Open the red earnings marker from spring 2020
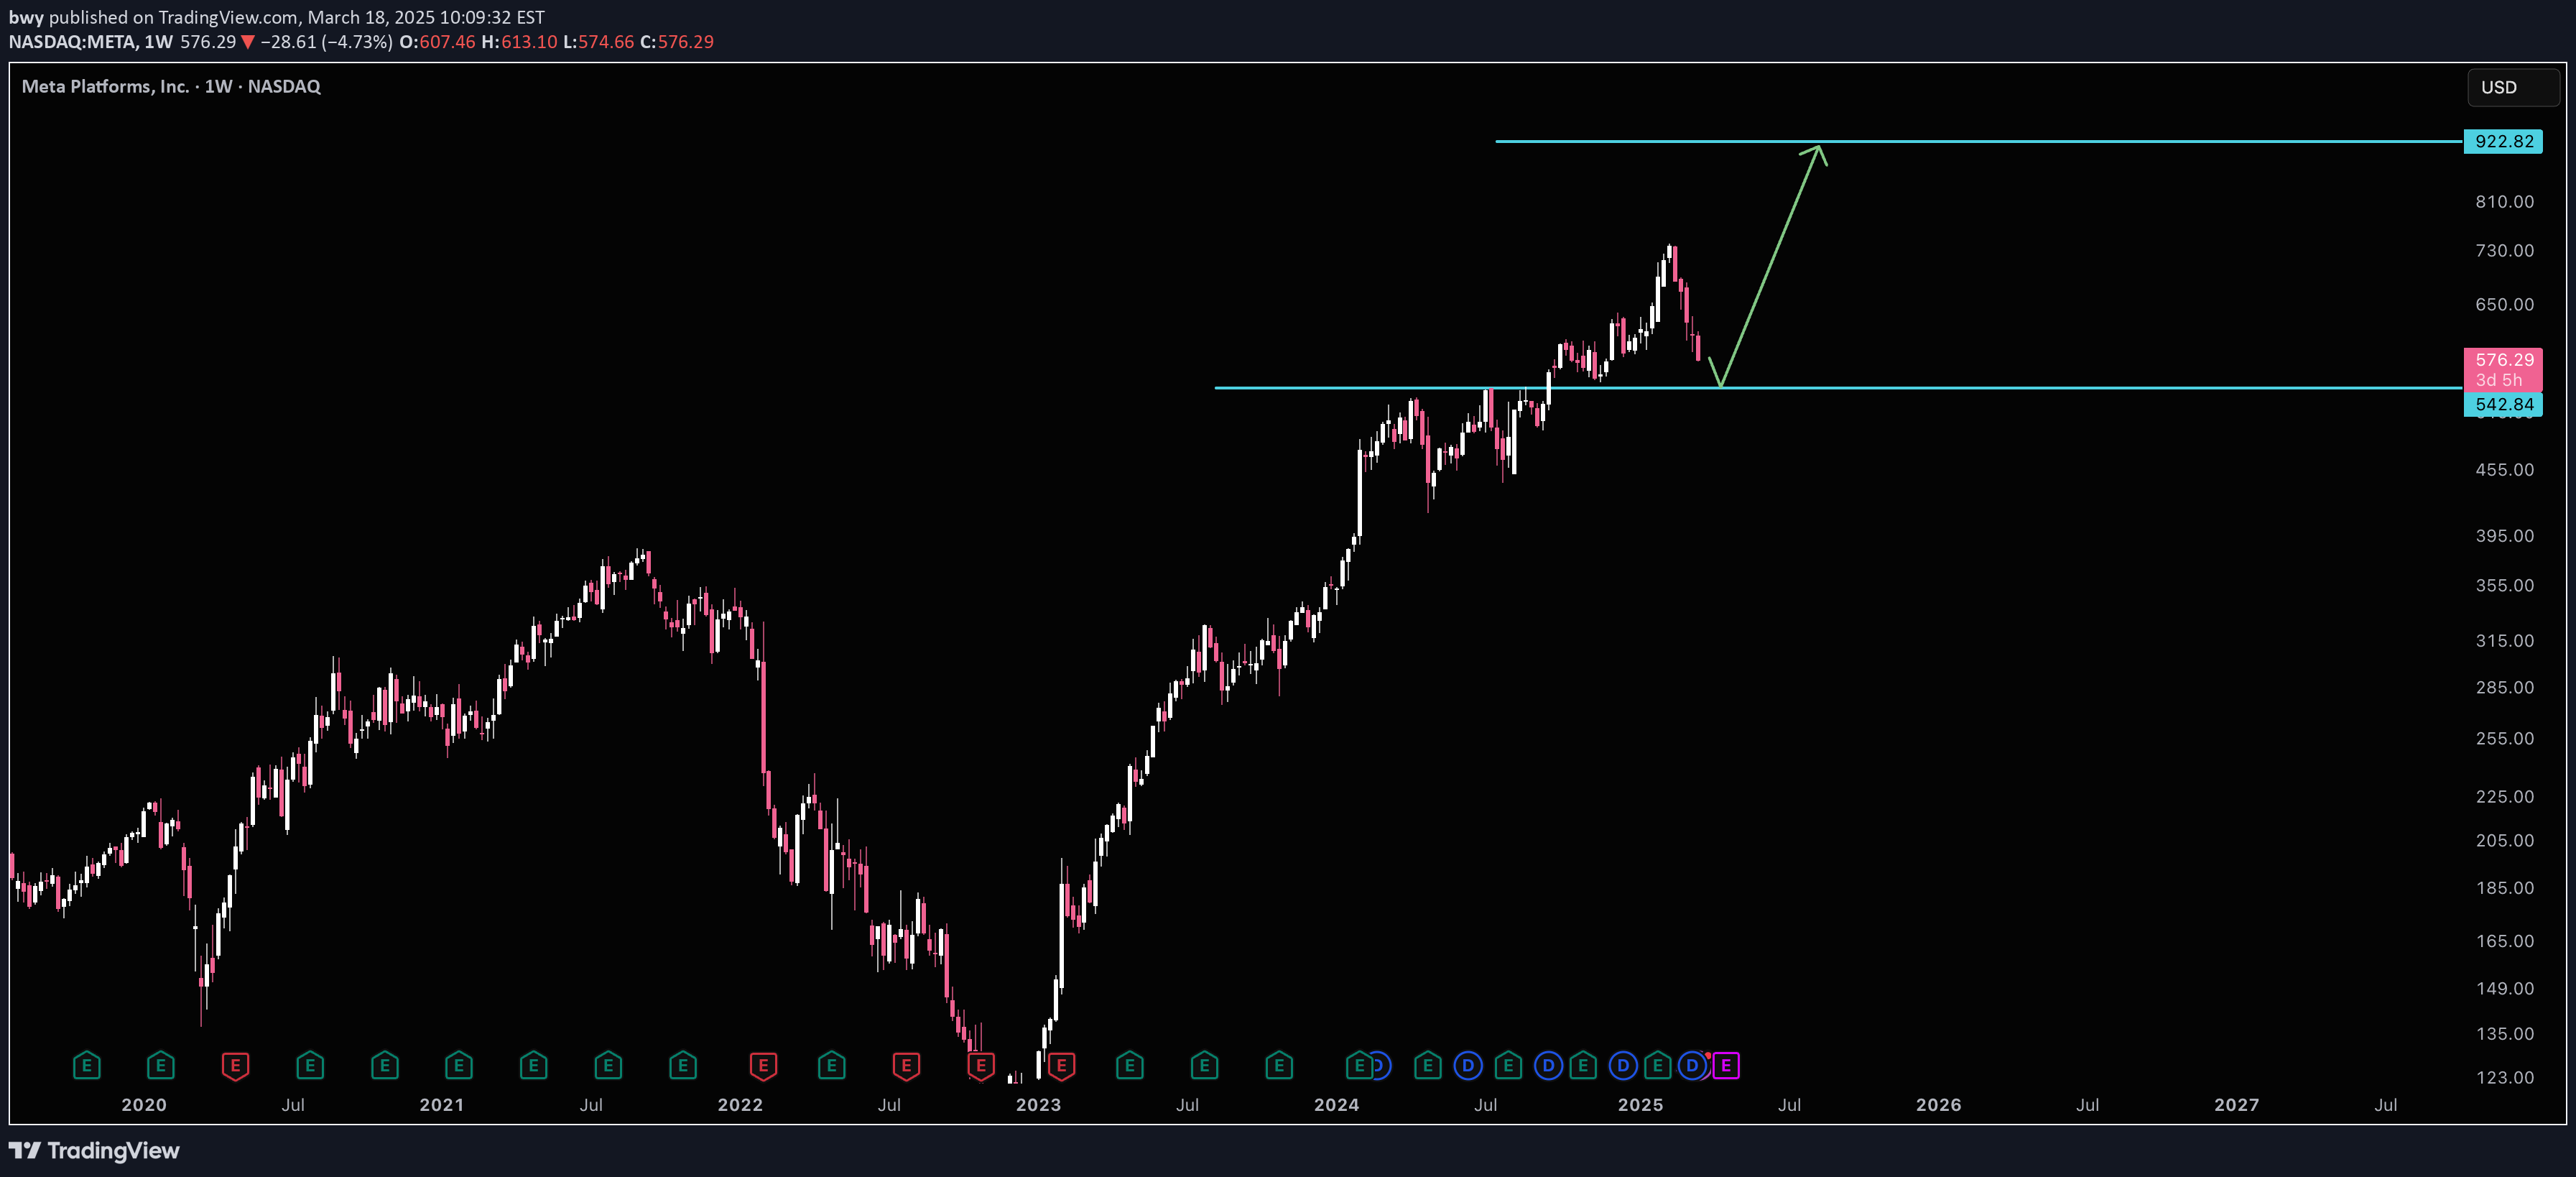Viewport: 2576px width, 1177px height. click(235, 1066)
